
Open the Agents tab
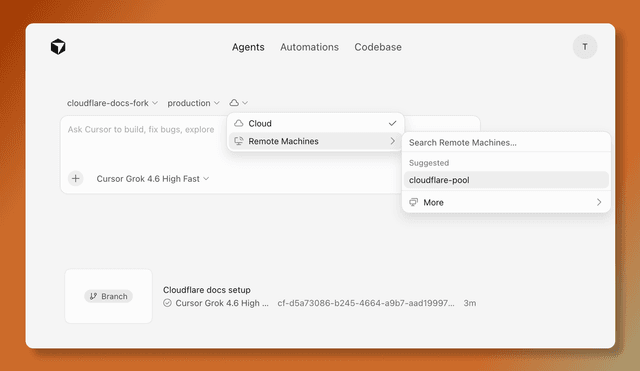click(x=248, y=47)
